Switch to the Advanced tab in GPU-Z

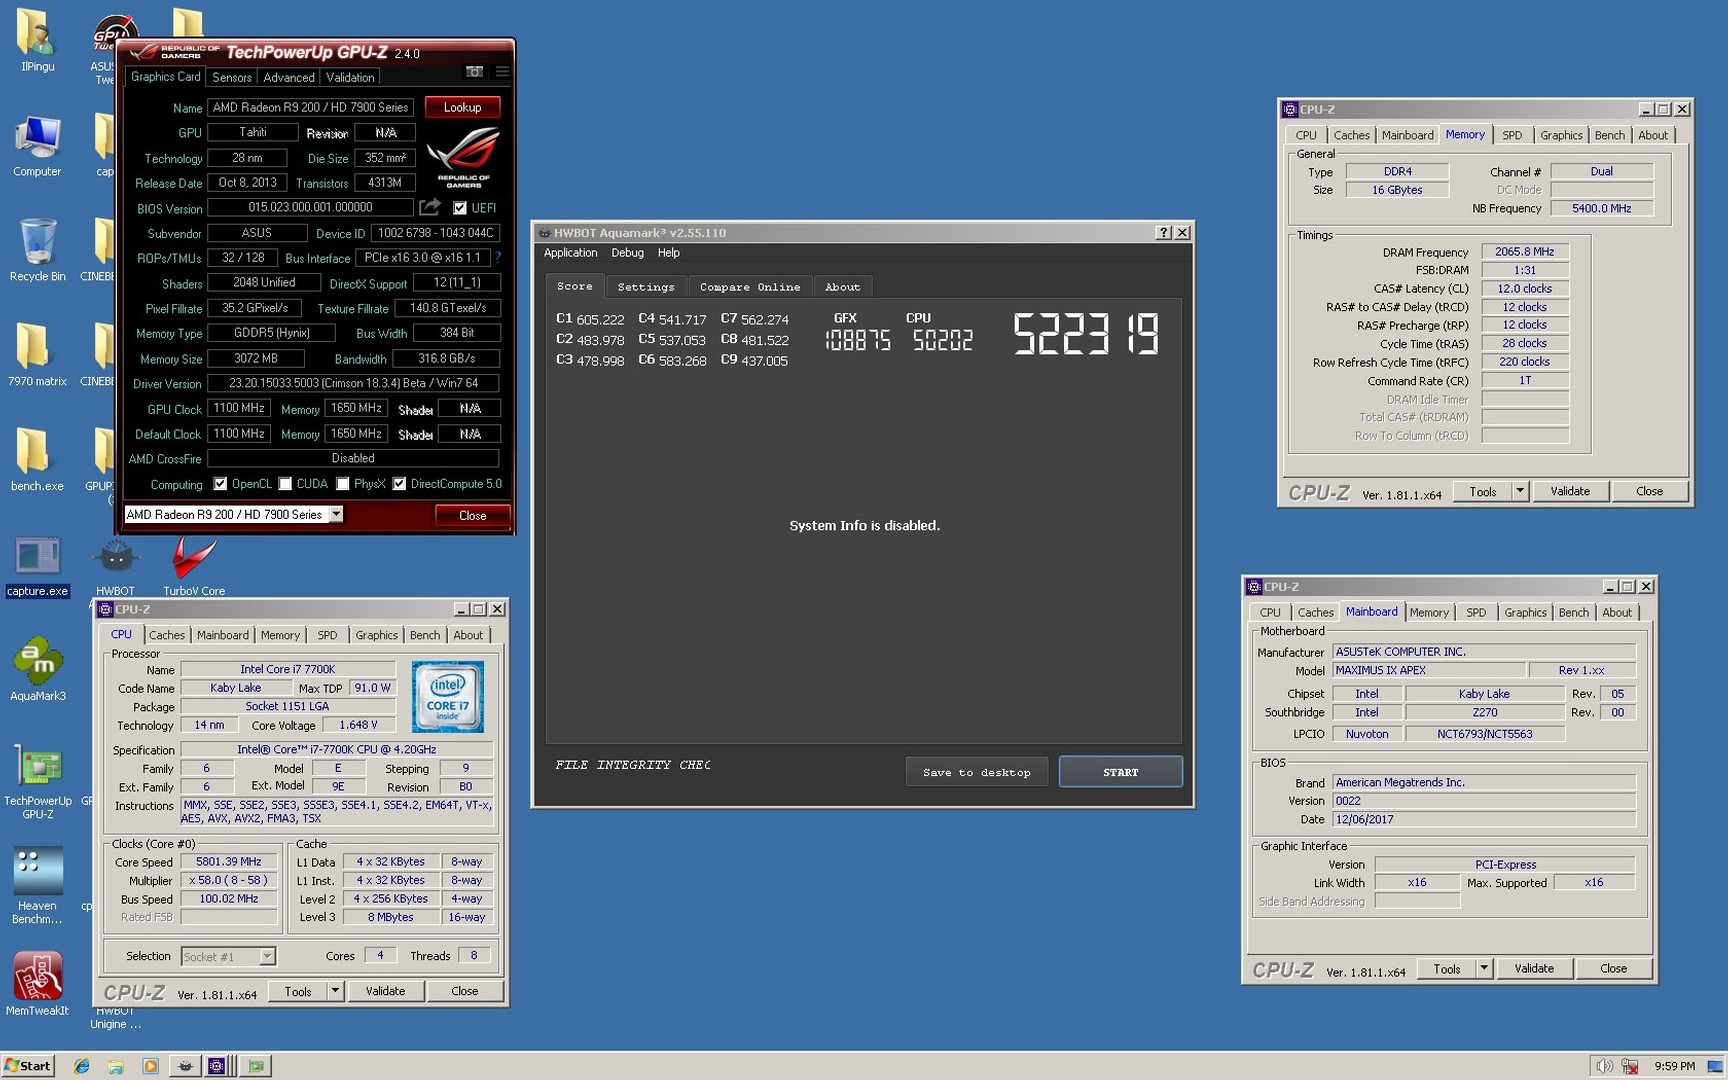pyautogui.click(x=289, y=77)
